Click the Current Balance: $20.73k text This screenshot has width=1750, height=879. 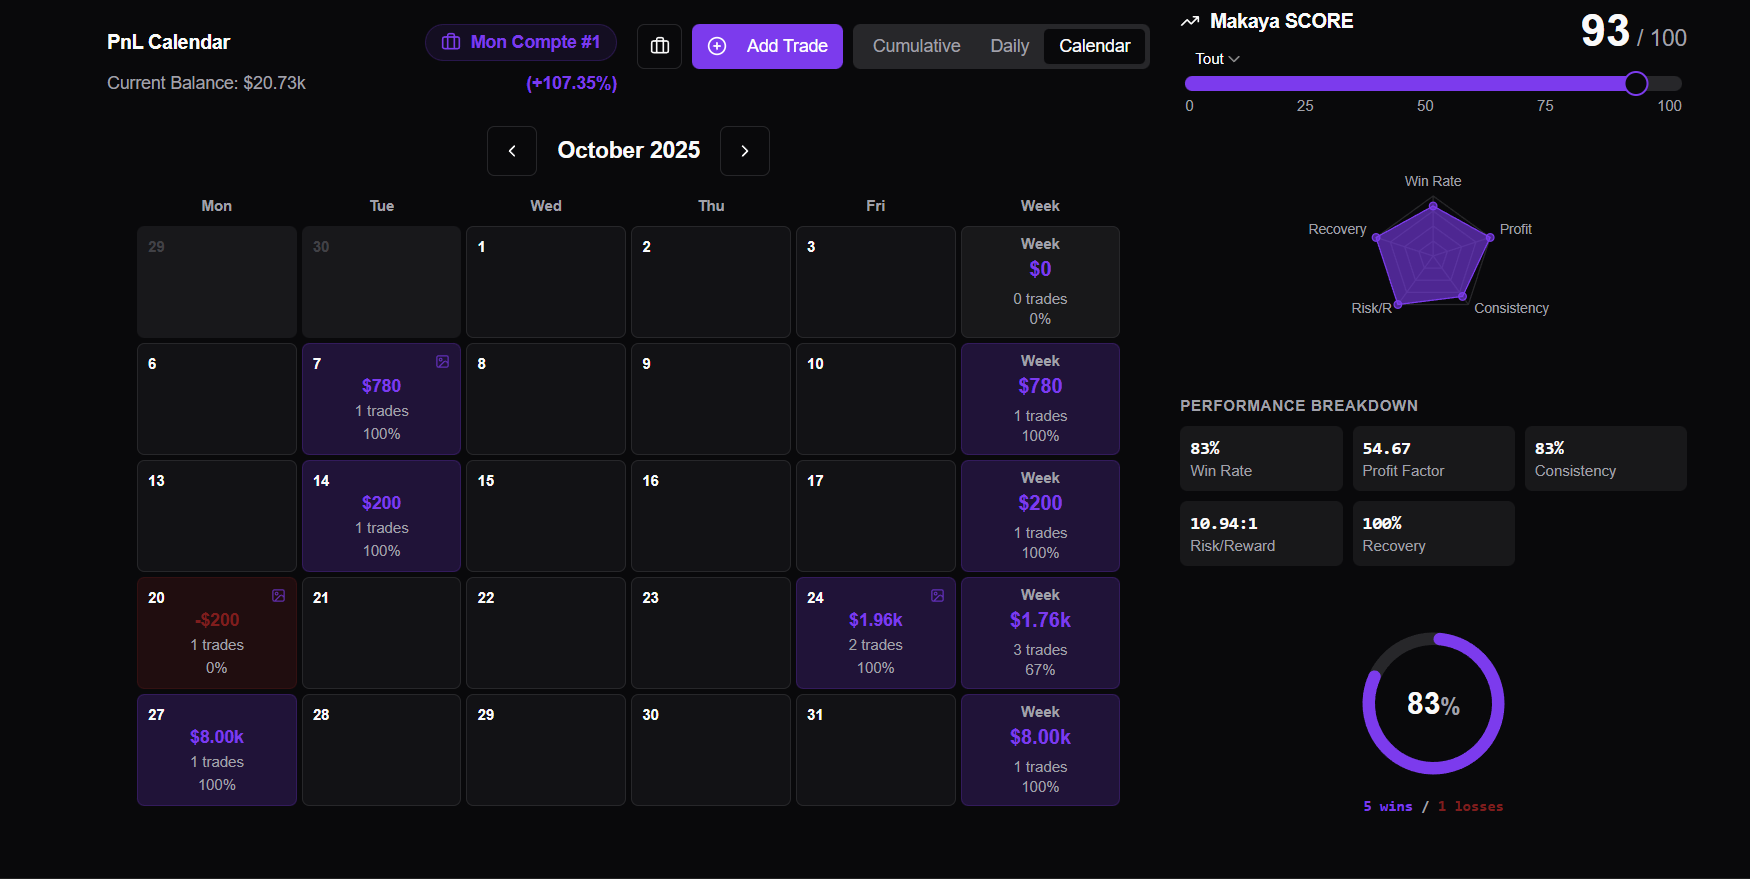point(206,83)
